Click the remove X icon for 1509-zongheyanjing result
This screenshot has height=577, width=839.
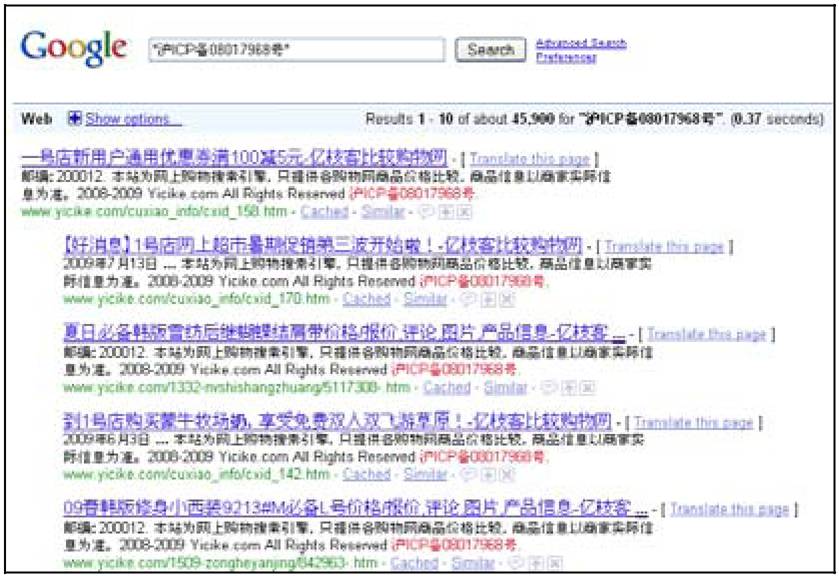[x=555, y=563]
